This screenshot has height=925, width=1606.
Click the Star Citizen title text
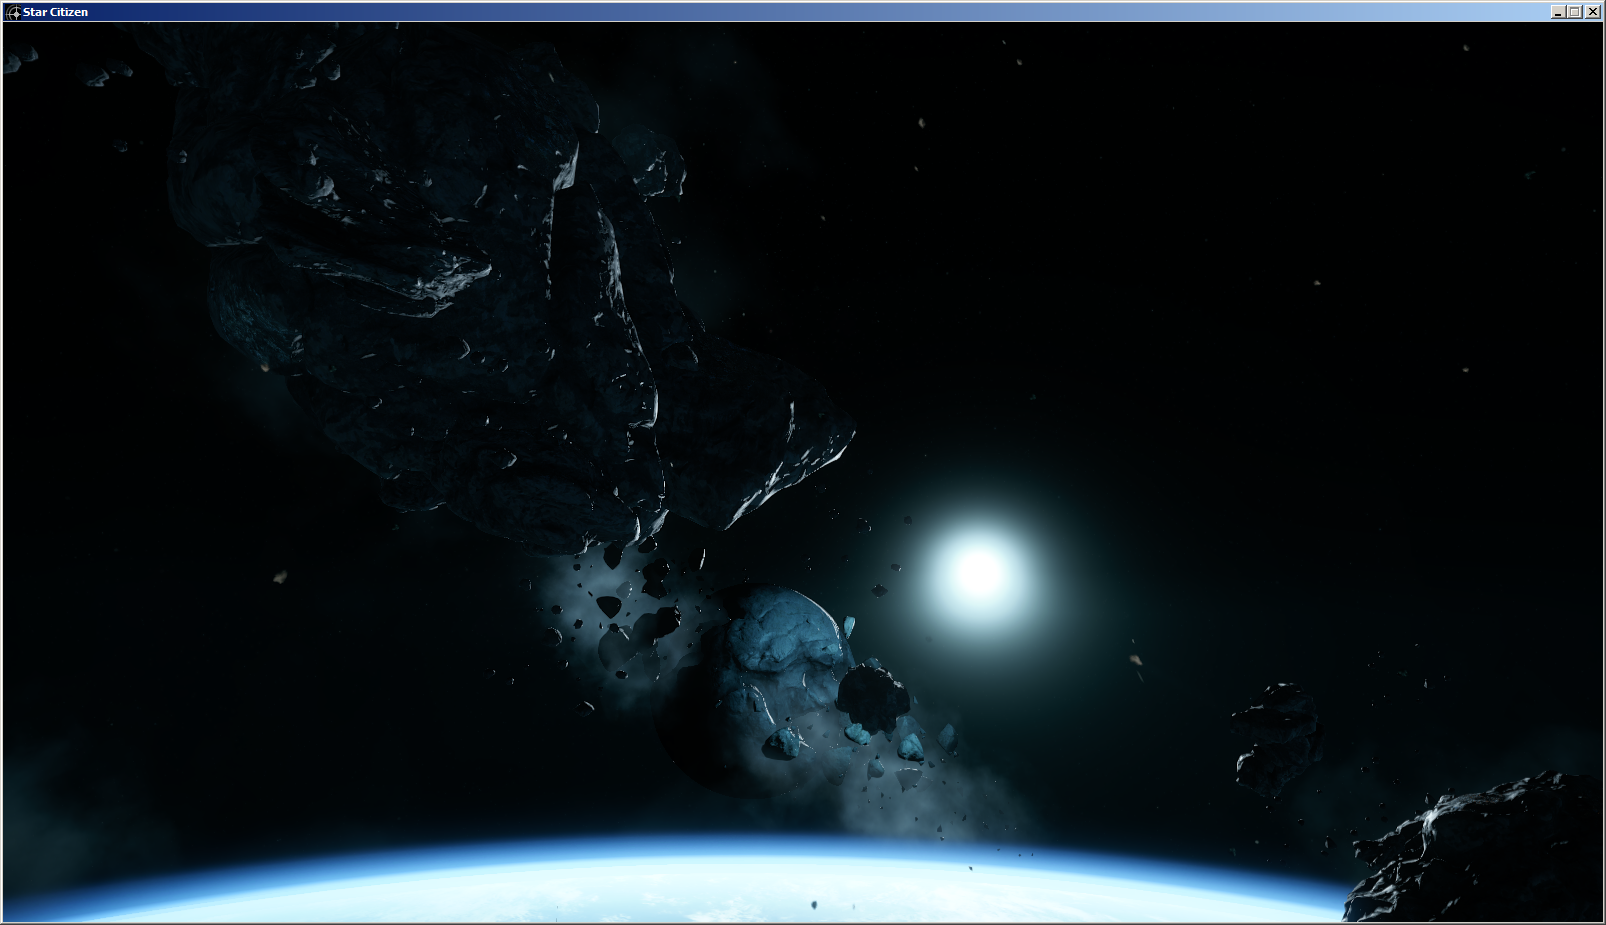[x=55, y=12]
